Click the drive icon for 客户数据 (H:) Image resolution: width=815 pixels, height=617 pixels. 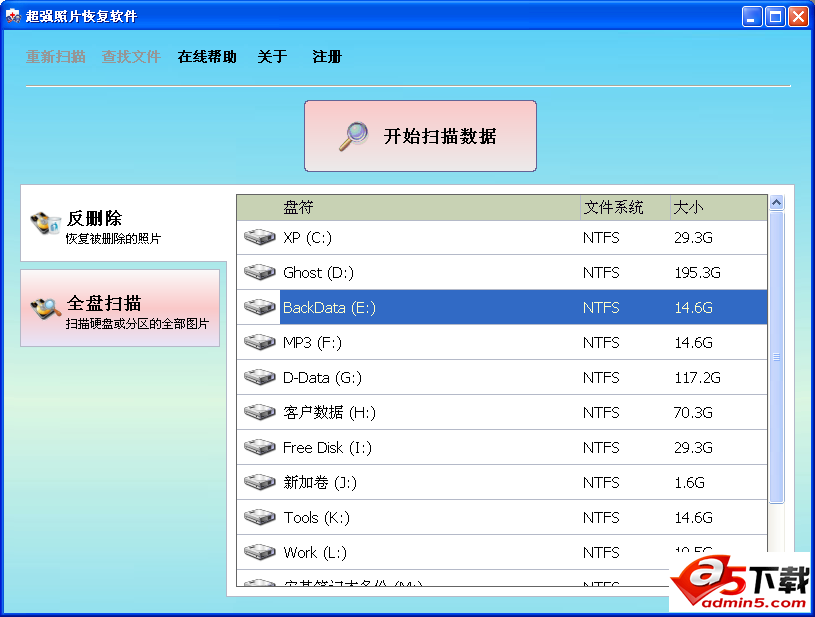click(x=259, y=412)
